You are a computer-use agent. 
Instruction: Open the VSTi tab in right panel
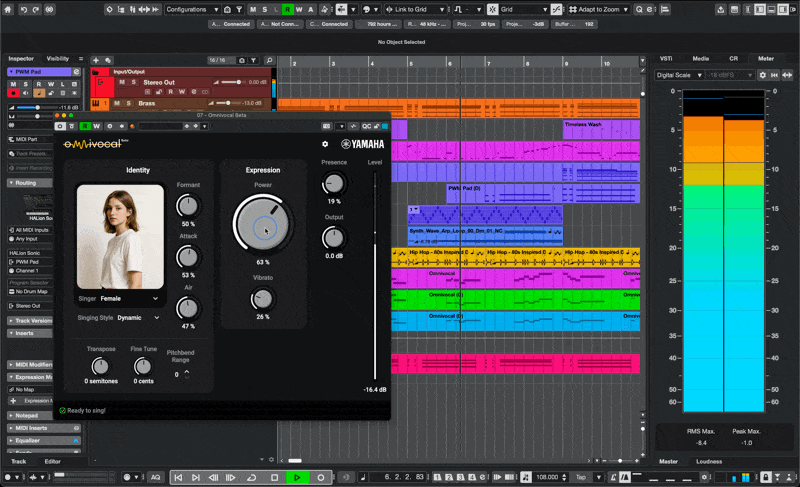[x=668, y=58]
